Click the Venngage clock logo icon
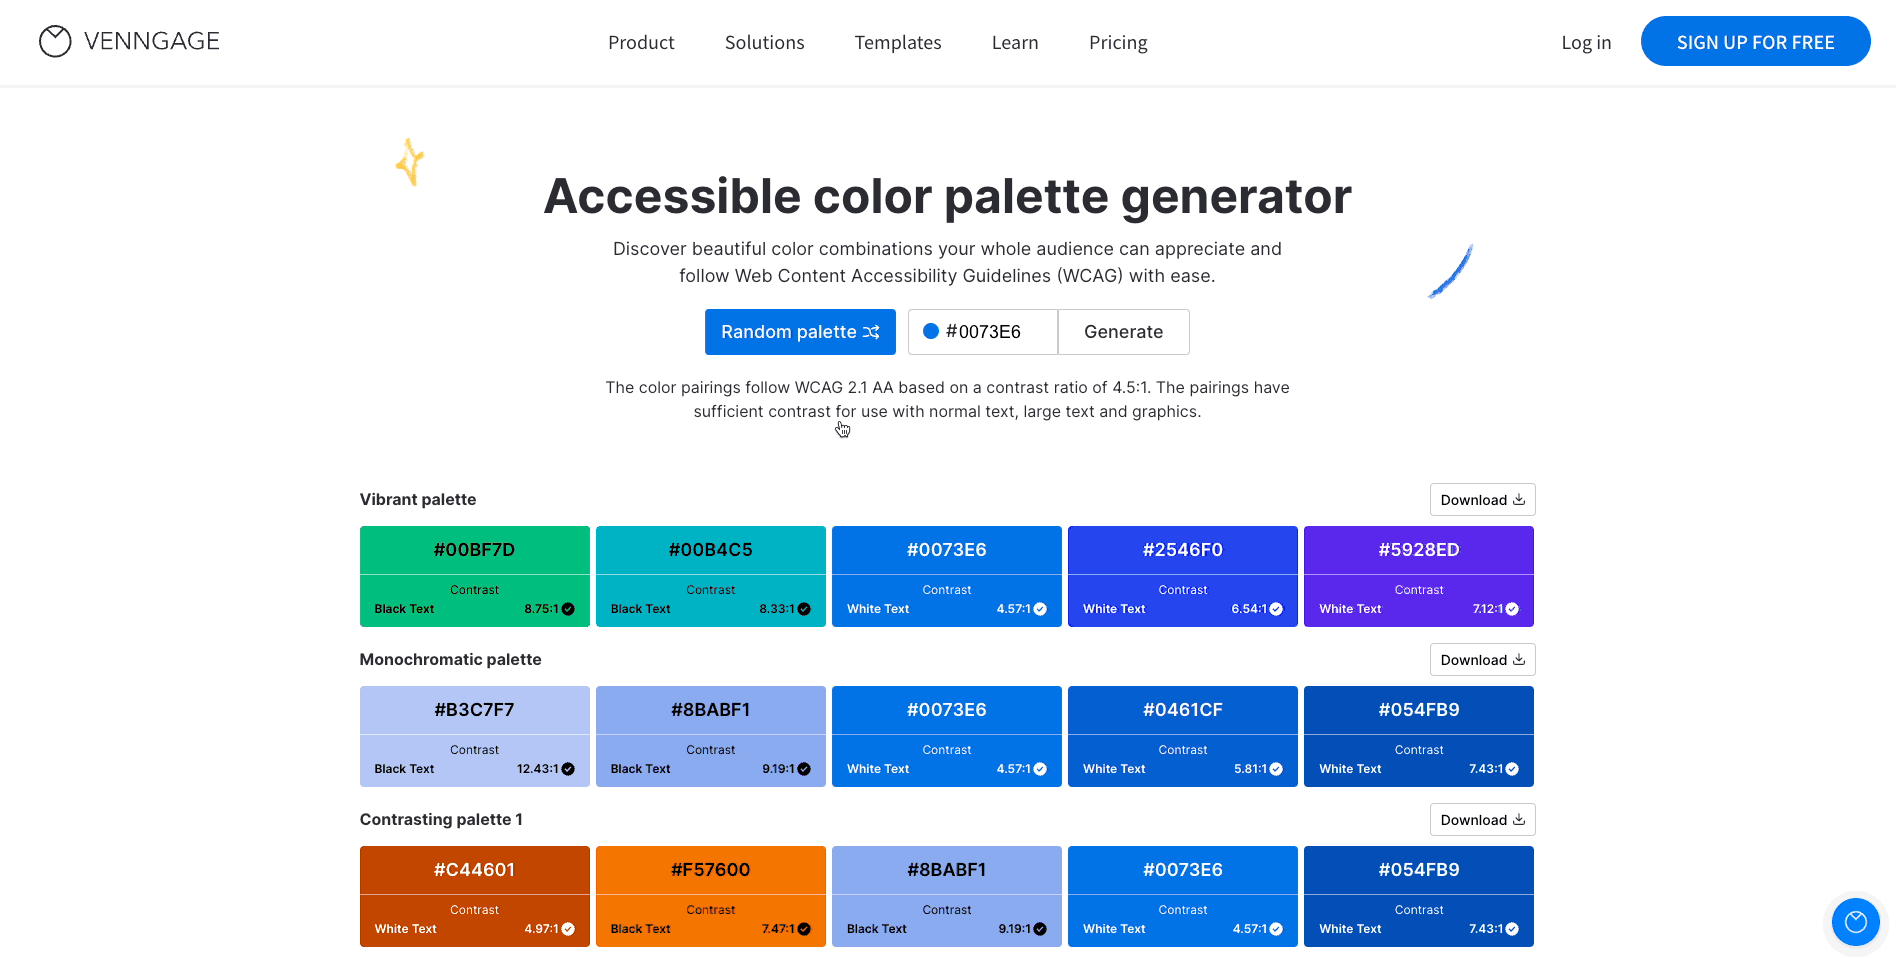1896x958 pixels. point(54,41)
